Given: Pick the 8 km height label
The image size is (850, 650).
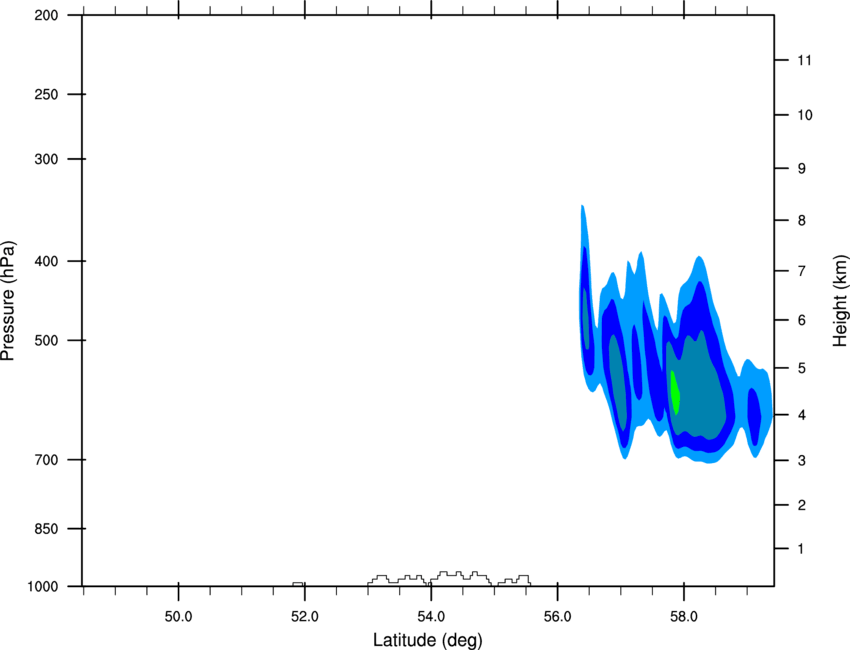Looking at the screenshot, I should coord(802,221).
